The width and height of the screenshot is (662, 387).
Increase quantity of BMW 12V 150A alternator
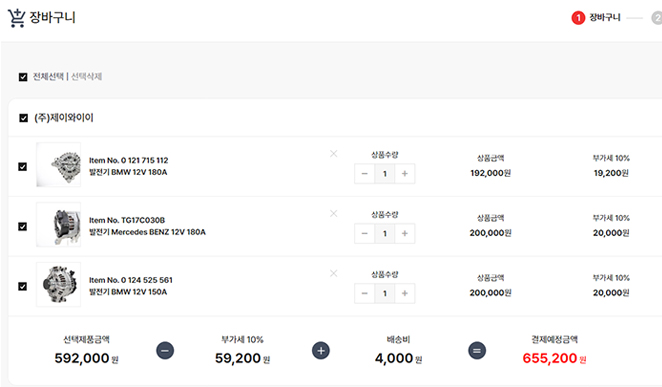click(404, 293)
